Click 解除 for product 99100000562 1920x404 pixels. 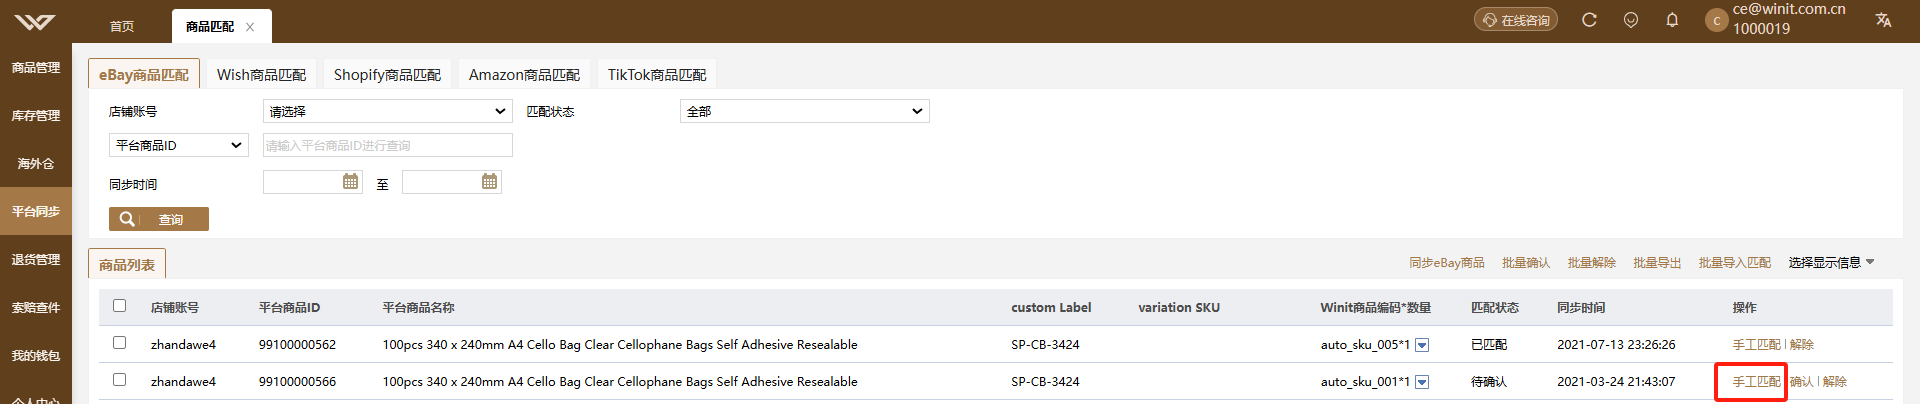pos(1802,345)
